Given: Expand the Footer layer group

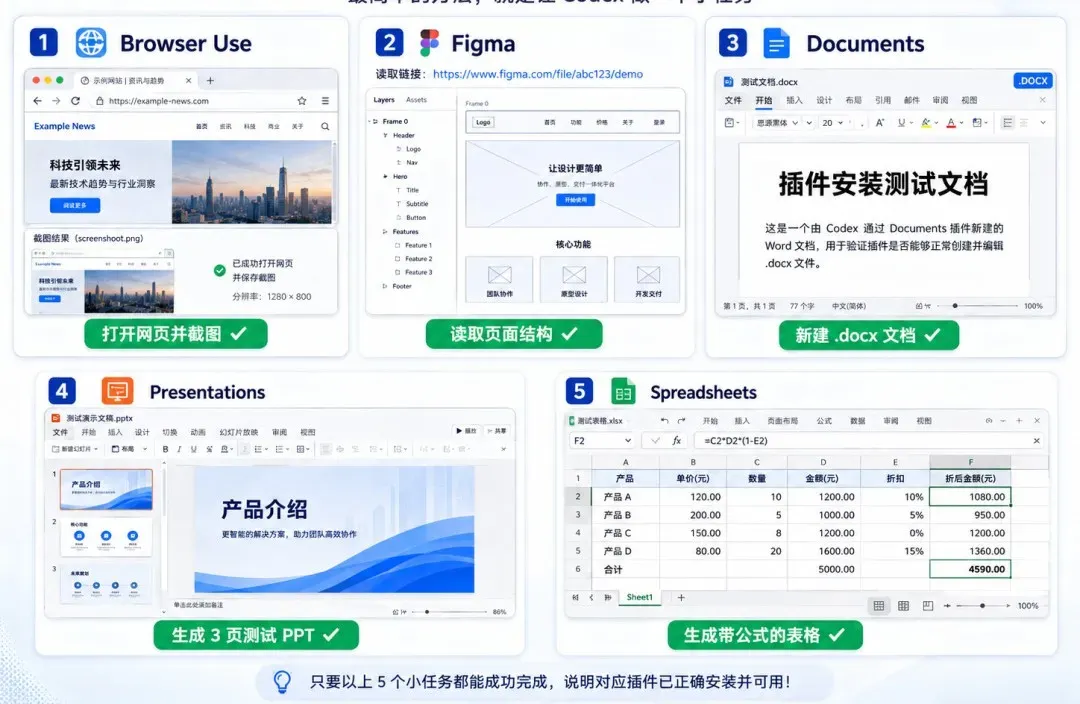Looking at the screenshot, I should tap(385, 286).
